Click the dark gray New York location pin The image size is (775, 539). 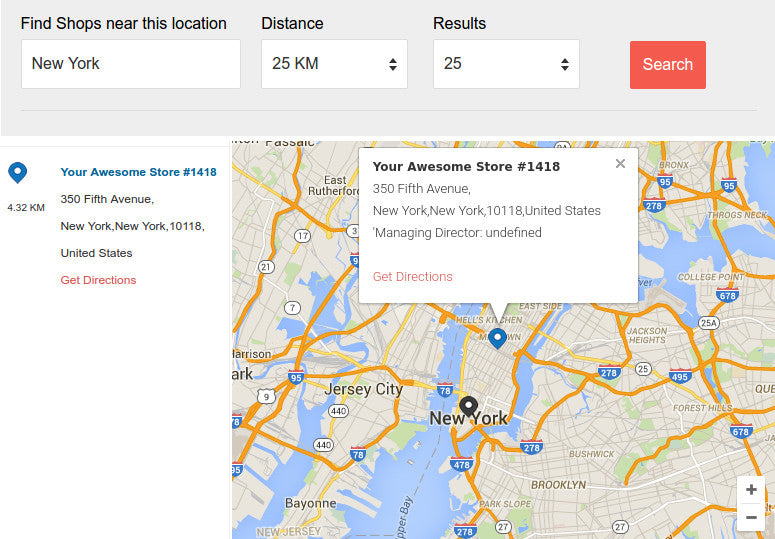click(468, 406)
